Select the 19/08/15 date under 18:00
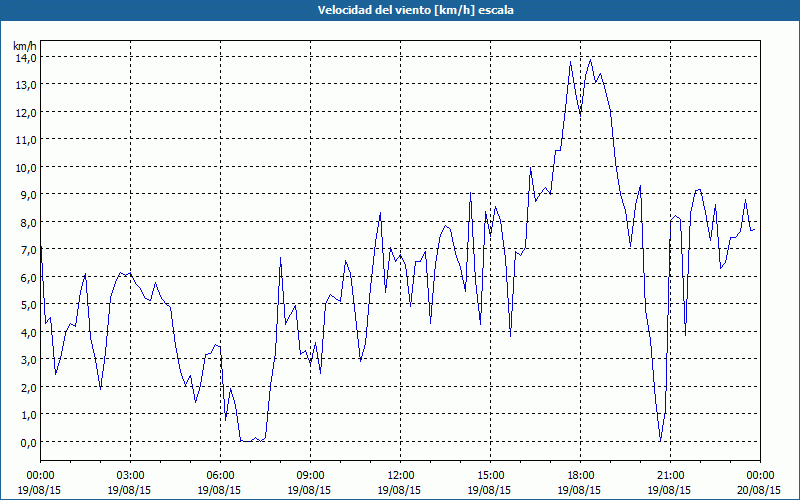Image resolution: width=800 pixels, height=500 pixels. tap(579, 490)
